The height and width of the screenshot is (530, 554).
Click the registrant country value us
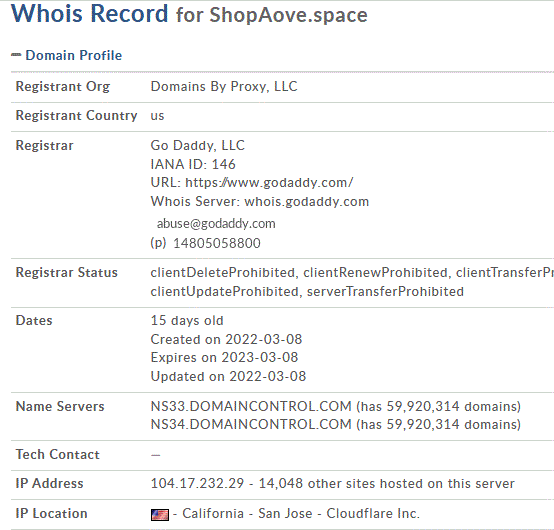pyautogui.click(x=157, y=116)
